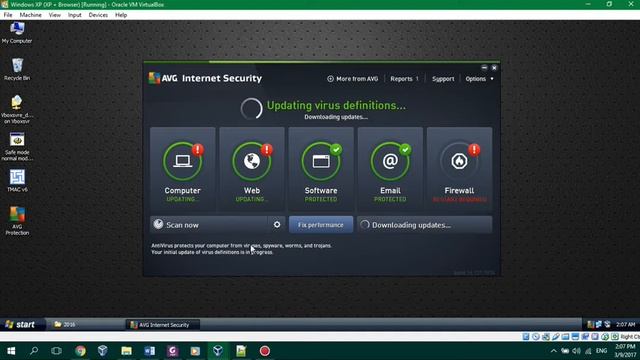This screenshot has width=640, height=360.
Task: Click Fix performance button
Action: [321, 224]
